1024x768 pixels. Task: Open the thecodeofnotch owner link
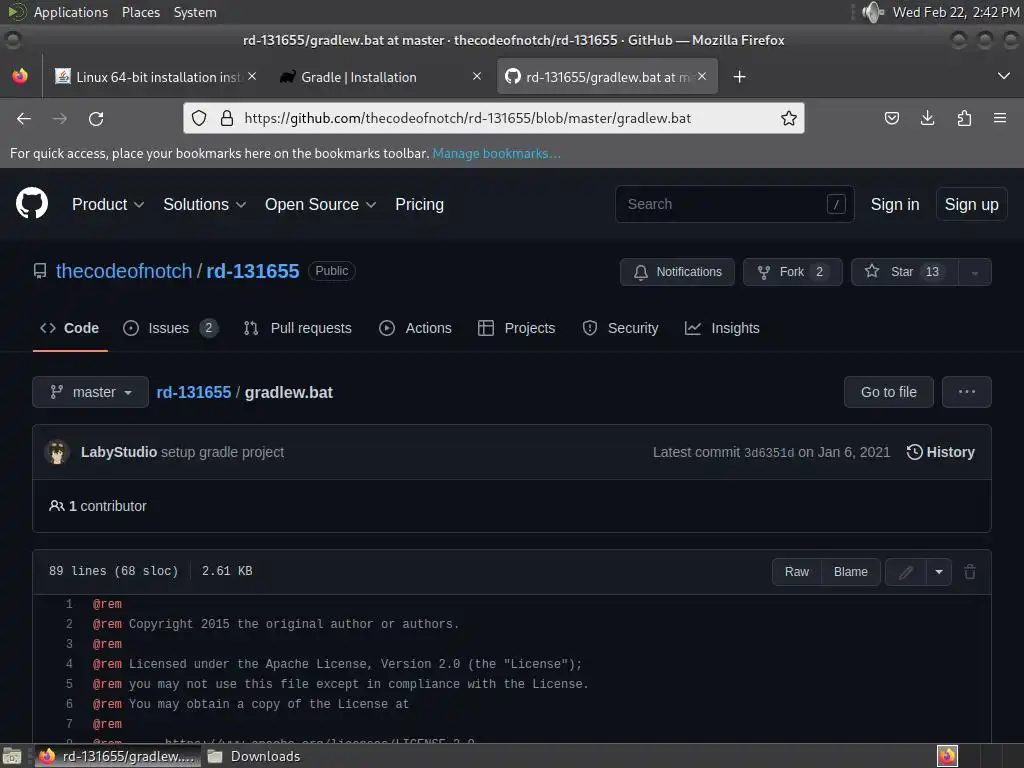(123, 271)
